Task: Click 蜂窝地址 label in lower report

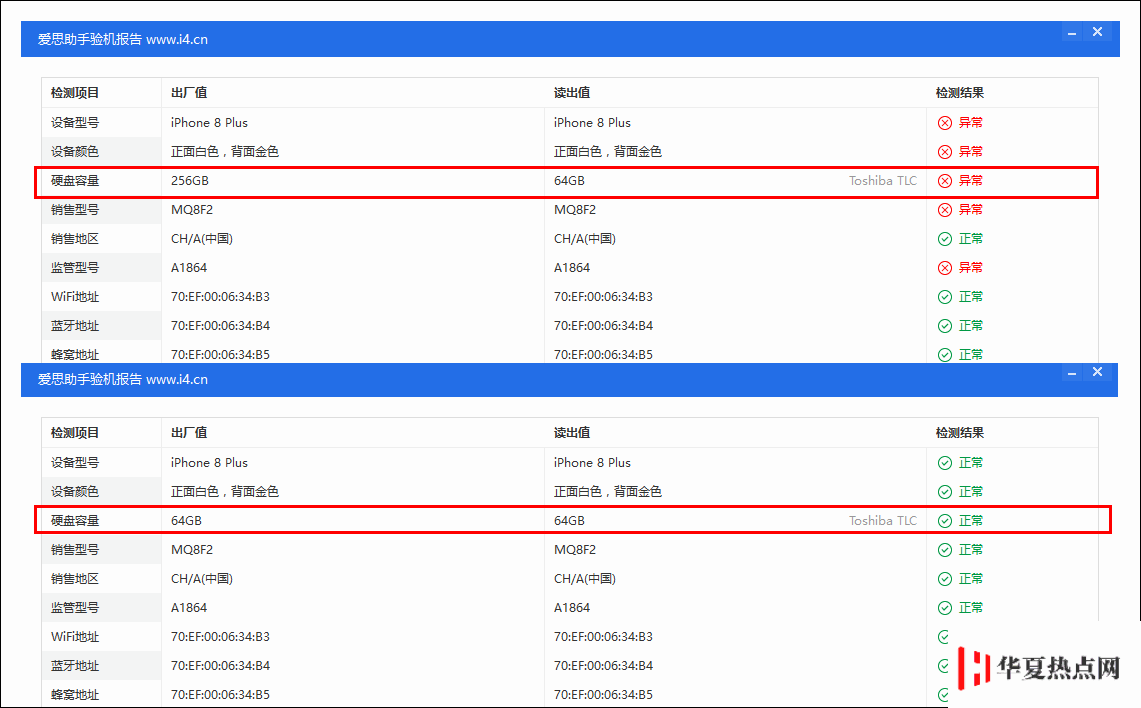Action: [x=75, y=695]
